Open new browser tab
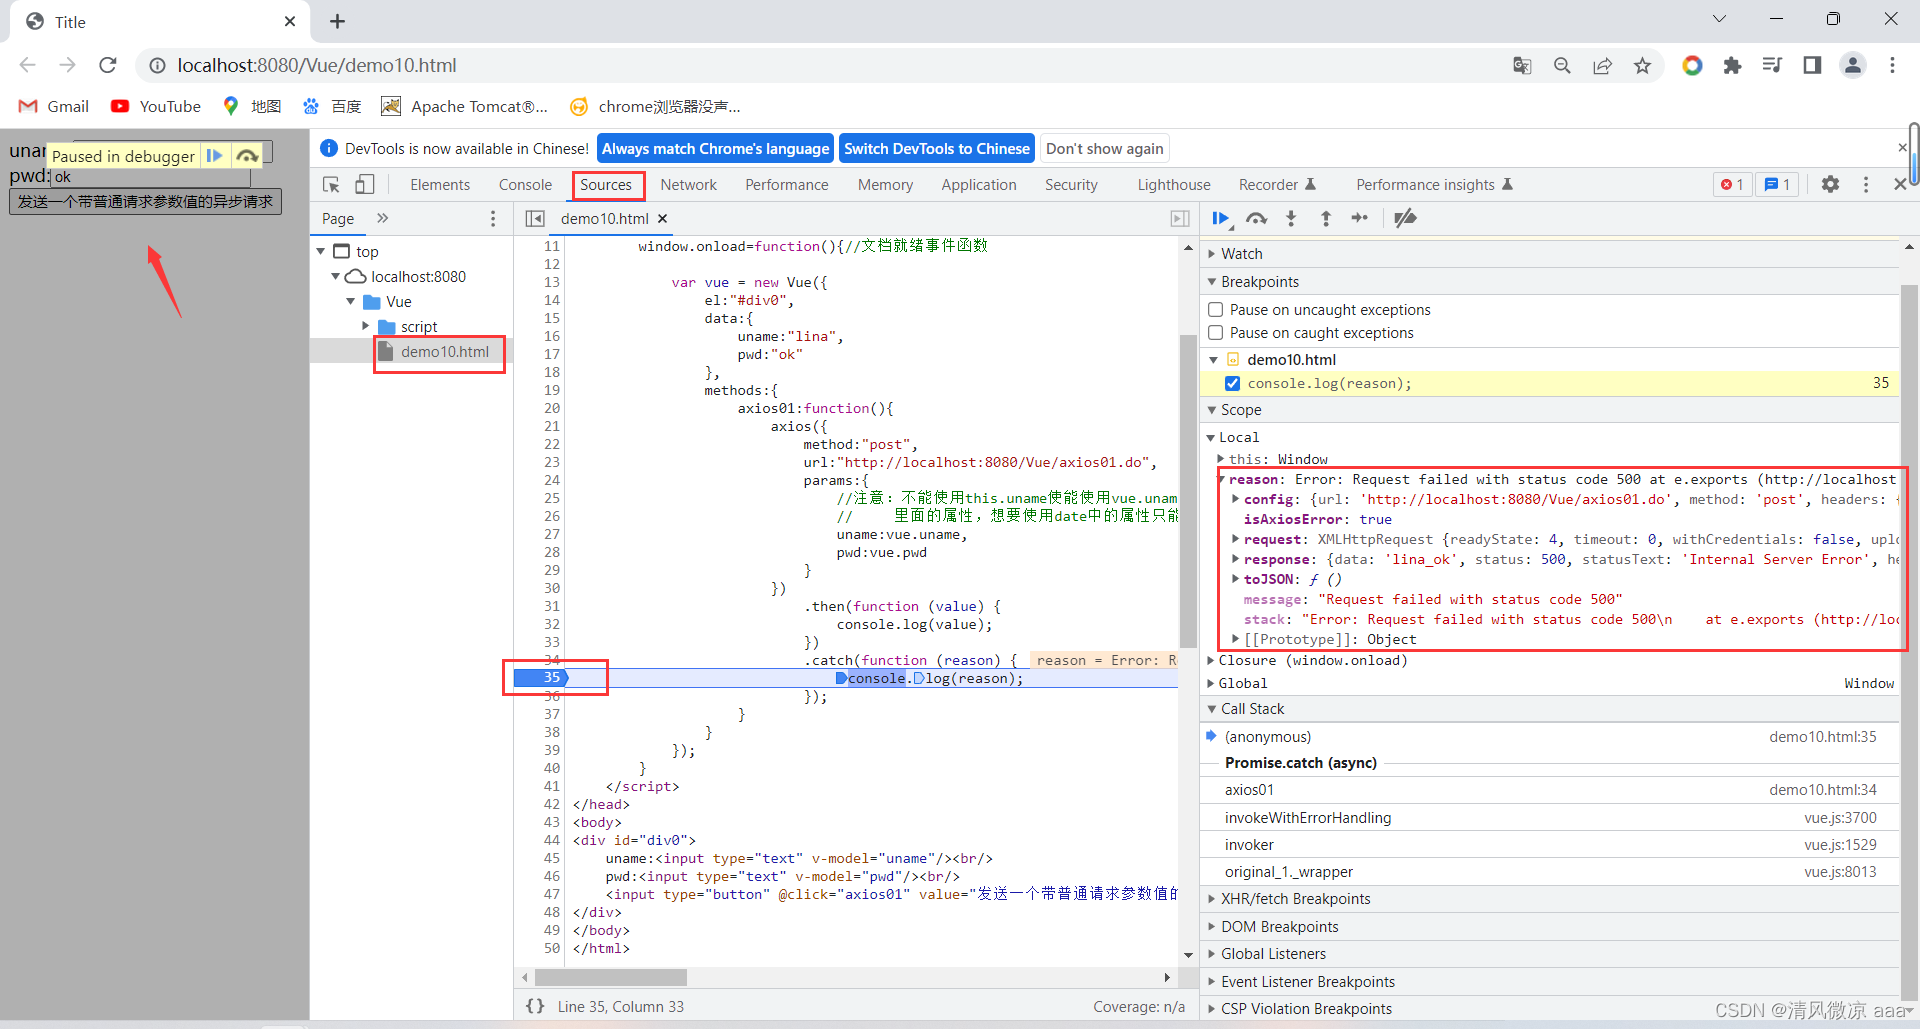The image size is (1920, 1029). [337, 21]
